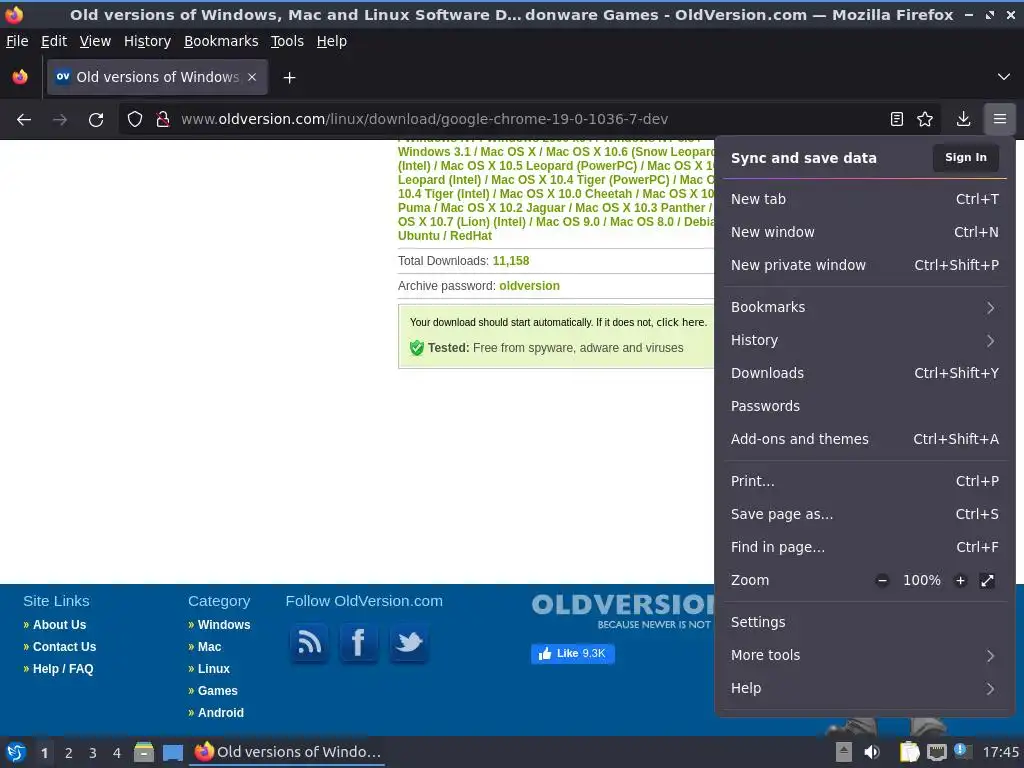
Task: Select New window menu entry
Action: pyautogui.click(x=865, y=232)
